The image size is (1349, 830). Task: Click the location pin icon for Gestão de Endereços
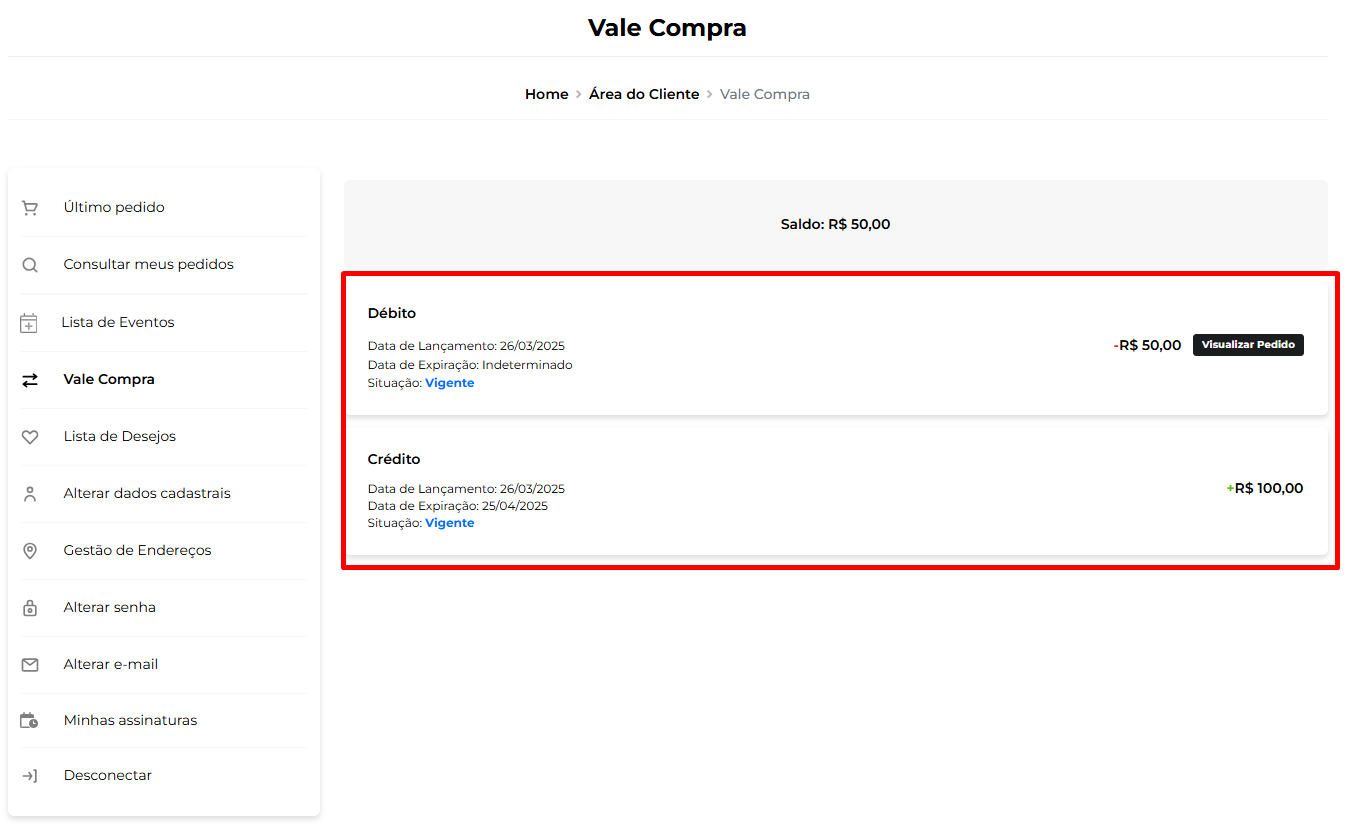coord(30,551)
